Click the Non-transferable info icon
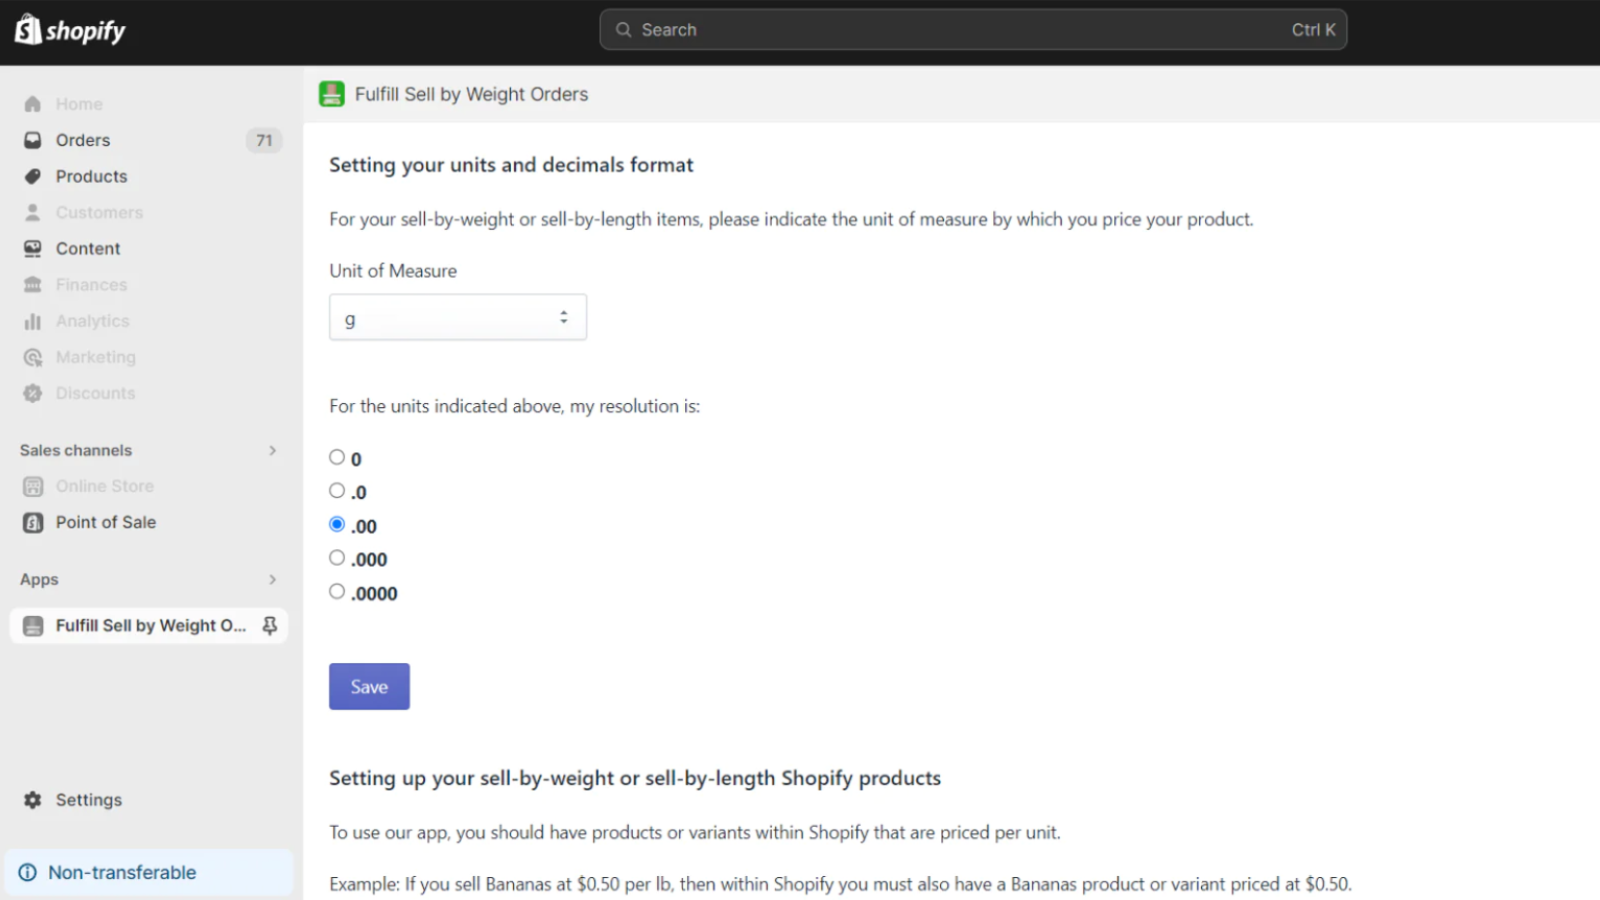Viewport: 1600px width, 900px height. [28, 872]
